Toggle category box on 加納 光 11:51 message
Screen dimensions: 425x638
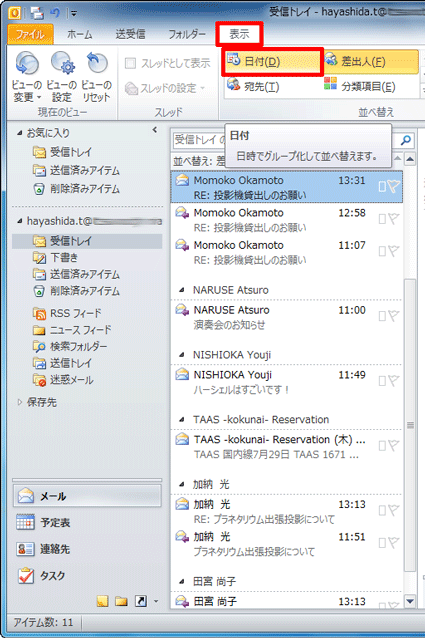click(382, 543)
